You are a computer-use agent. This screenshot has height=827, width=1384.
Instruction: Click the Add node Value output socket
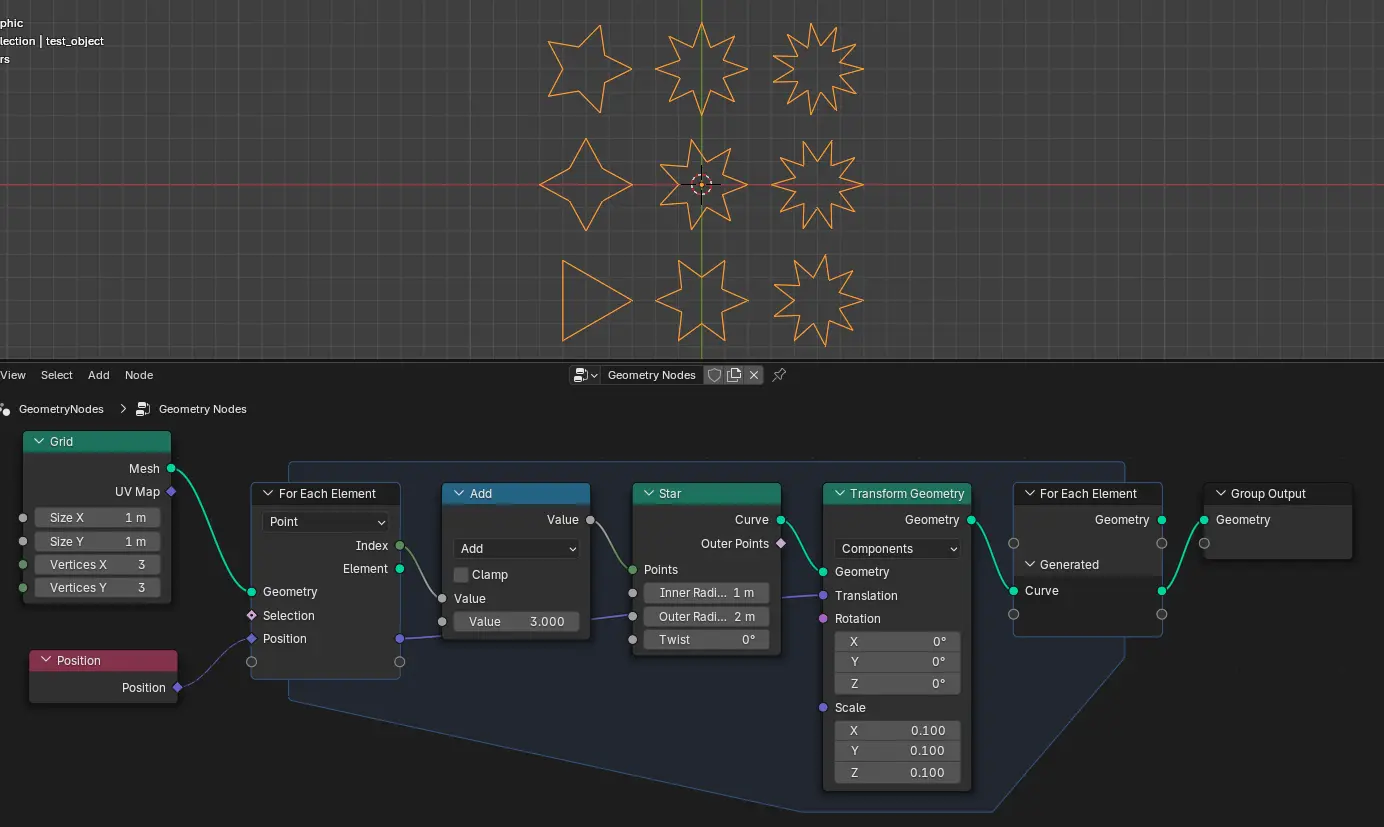pos(590,520)
